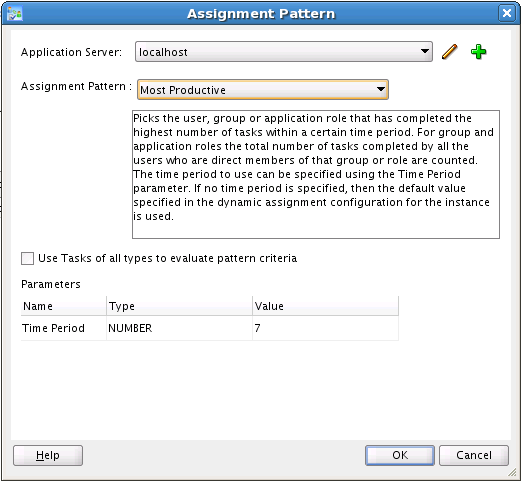The height and width of the screenshot is (481, 521).
Task: Open the Application Server dropdown arrow
Action: [x=425, y=51]
